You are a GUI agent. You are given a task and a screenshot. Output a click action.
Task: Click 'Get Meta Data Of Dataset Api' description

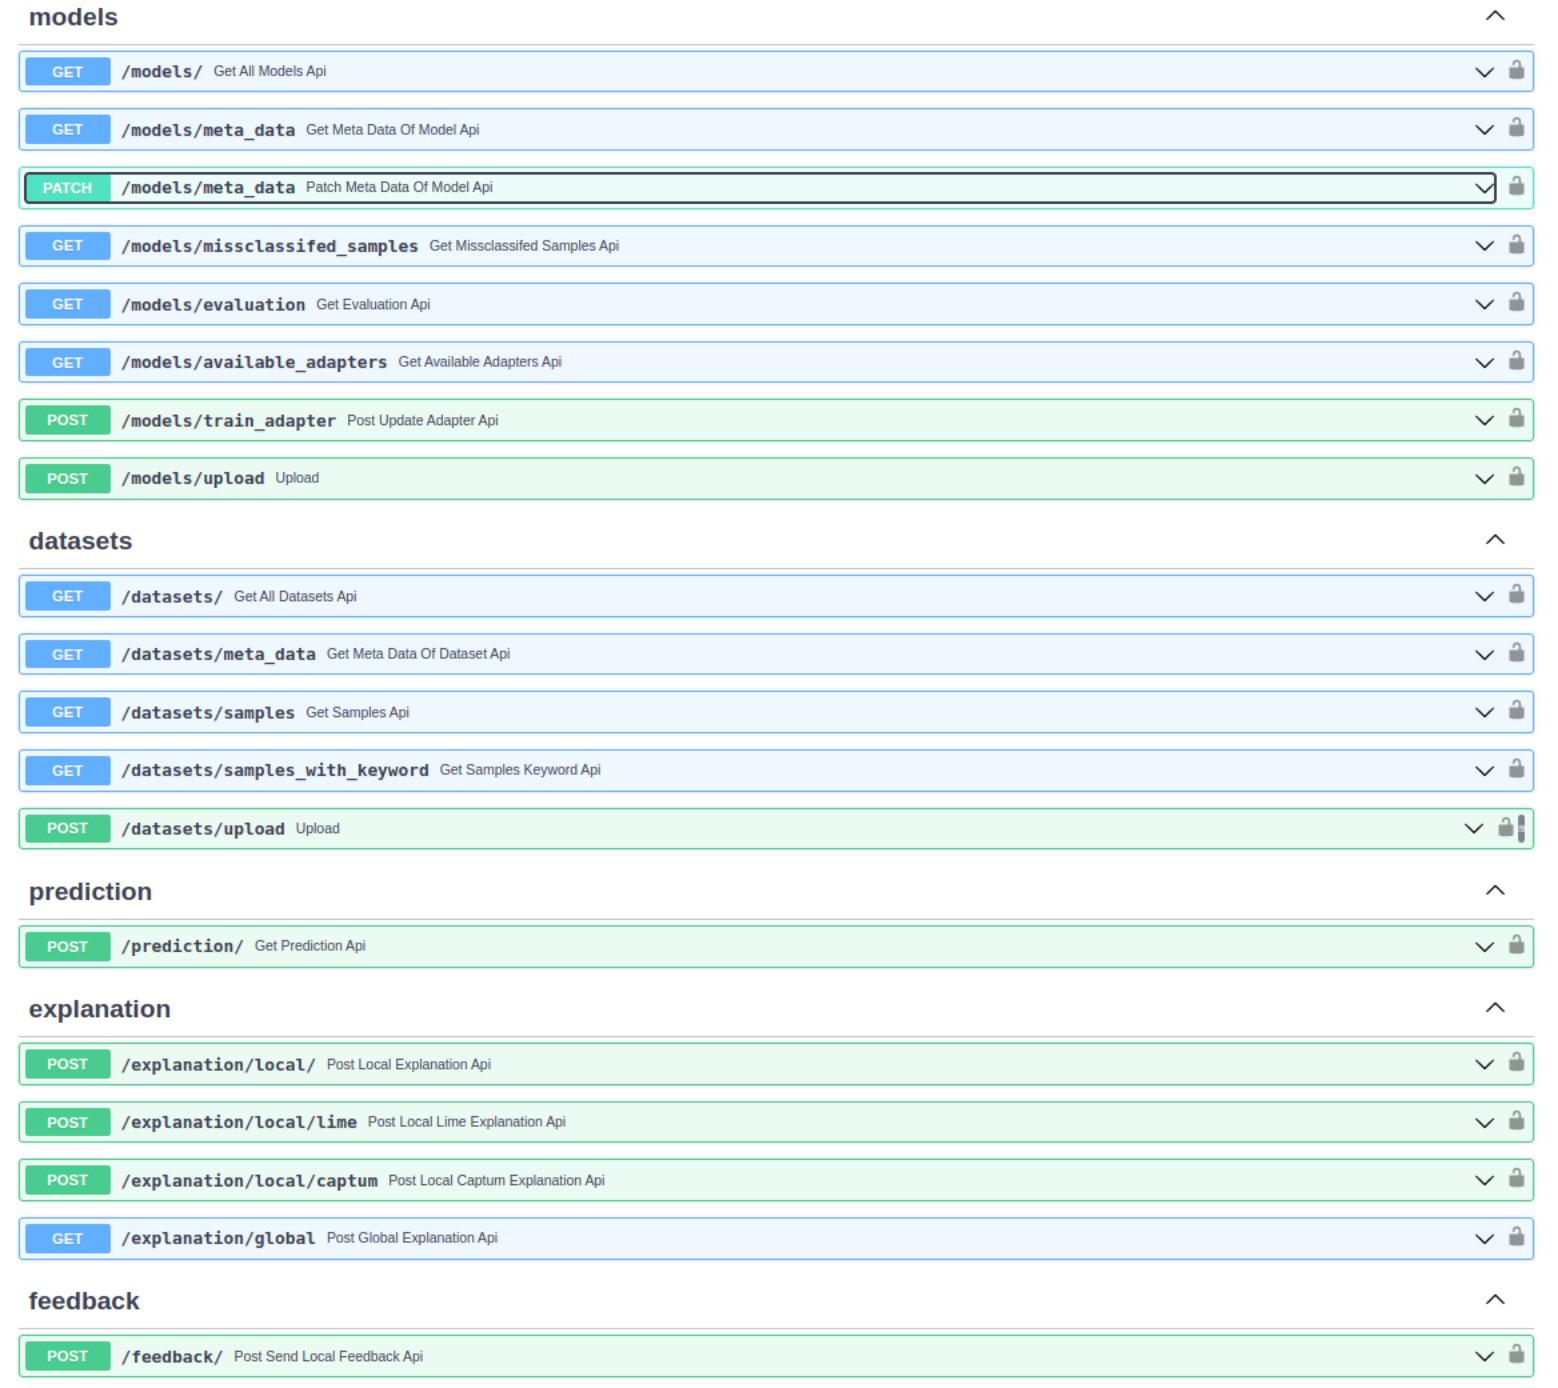[418, 654]
